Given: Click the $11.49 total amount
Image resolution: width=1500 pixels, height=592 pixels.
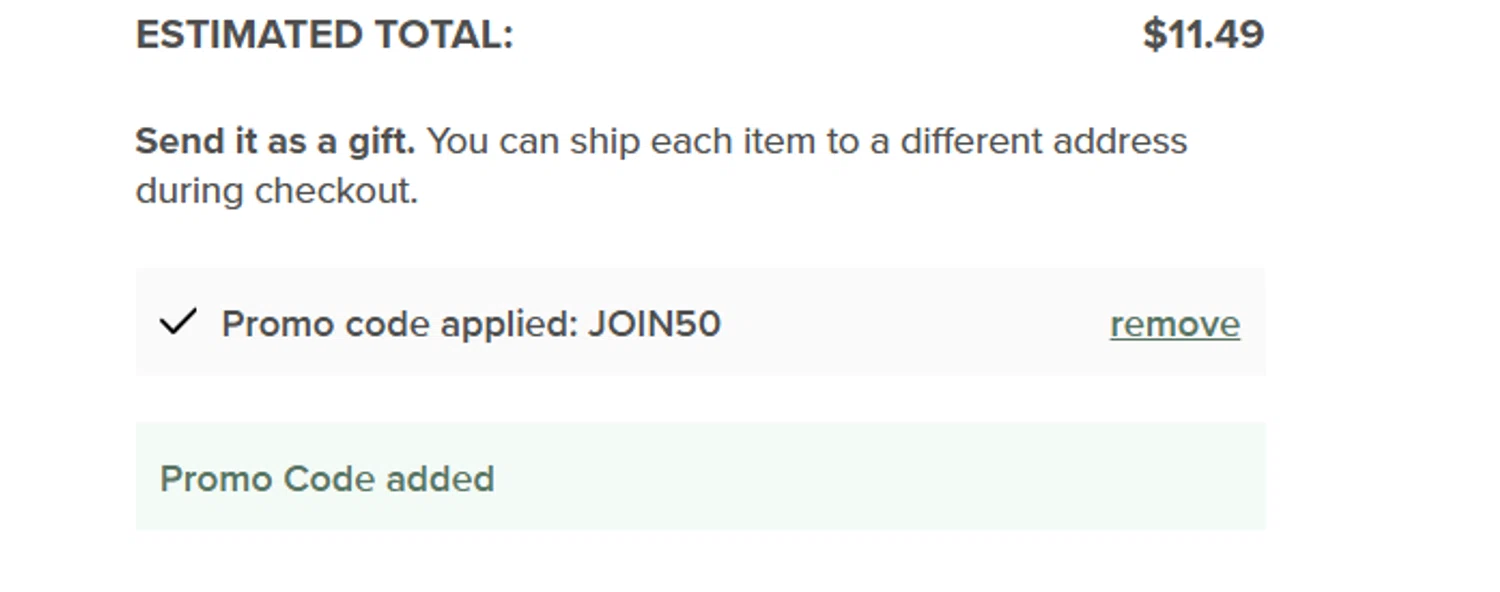Looking at the screenshot, I should (x=1203, y=35).
